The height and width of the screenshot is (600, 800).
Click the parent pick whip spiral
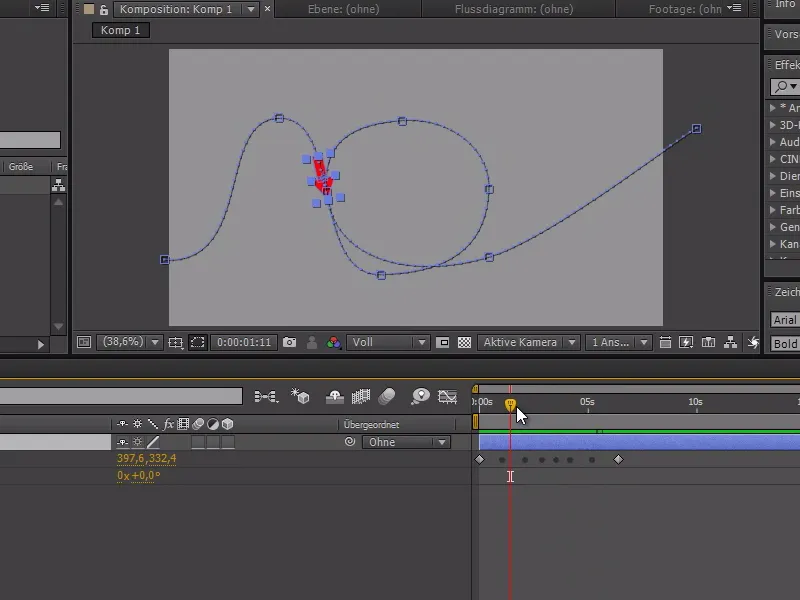[349, 442]
